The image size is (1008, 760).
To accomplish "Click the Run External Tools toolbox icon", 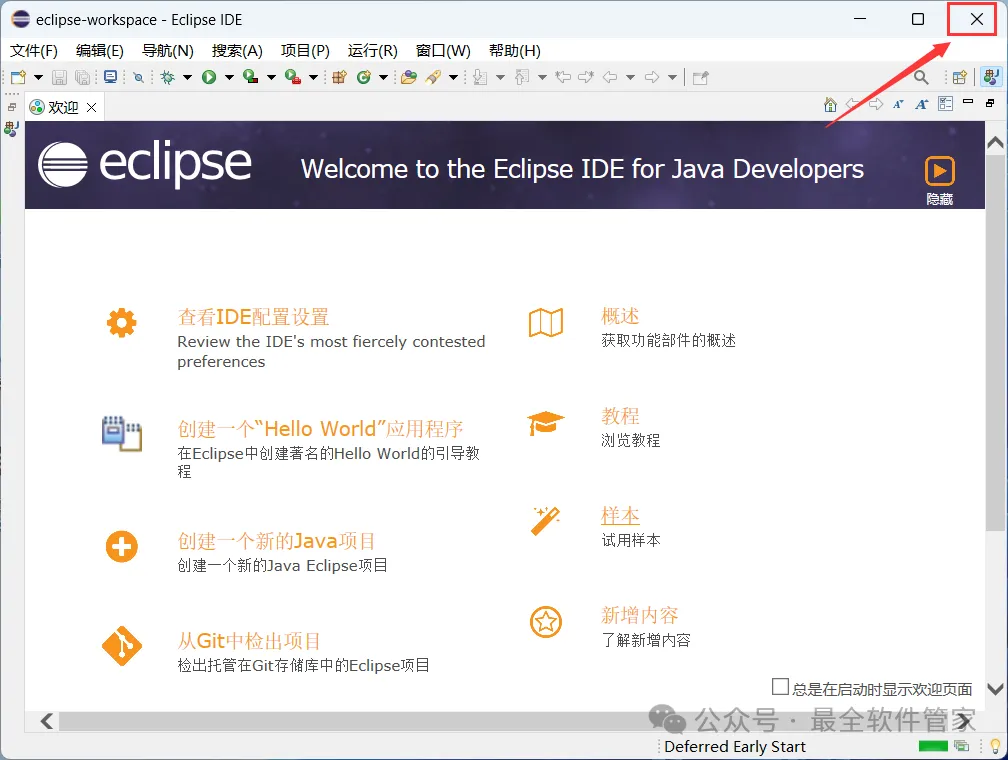I will [x=293, y=78].
